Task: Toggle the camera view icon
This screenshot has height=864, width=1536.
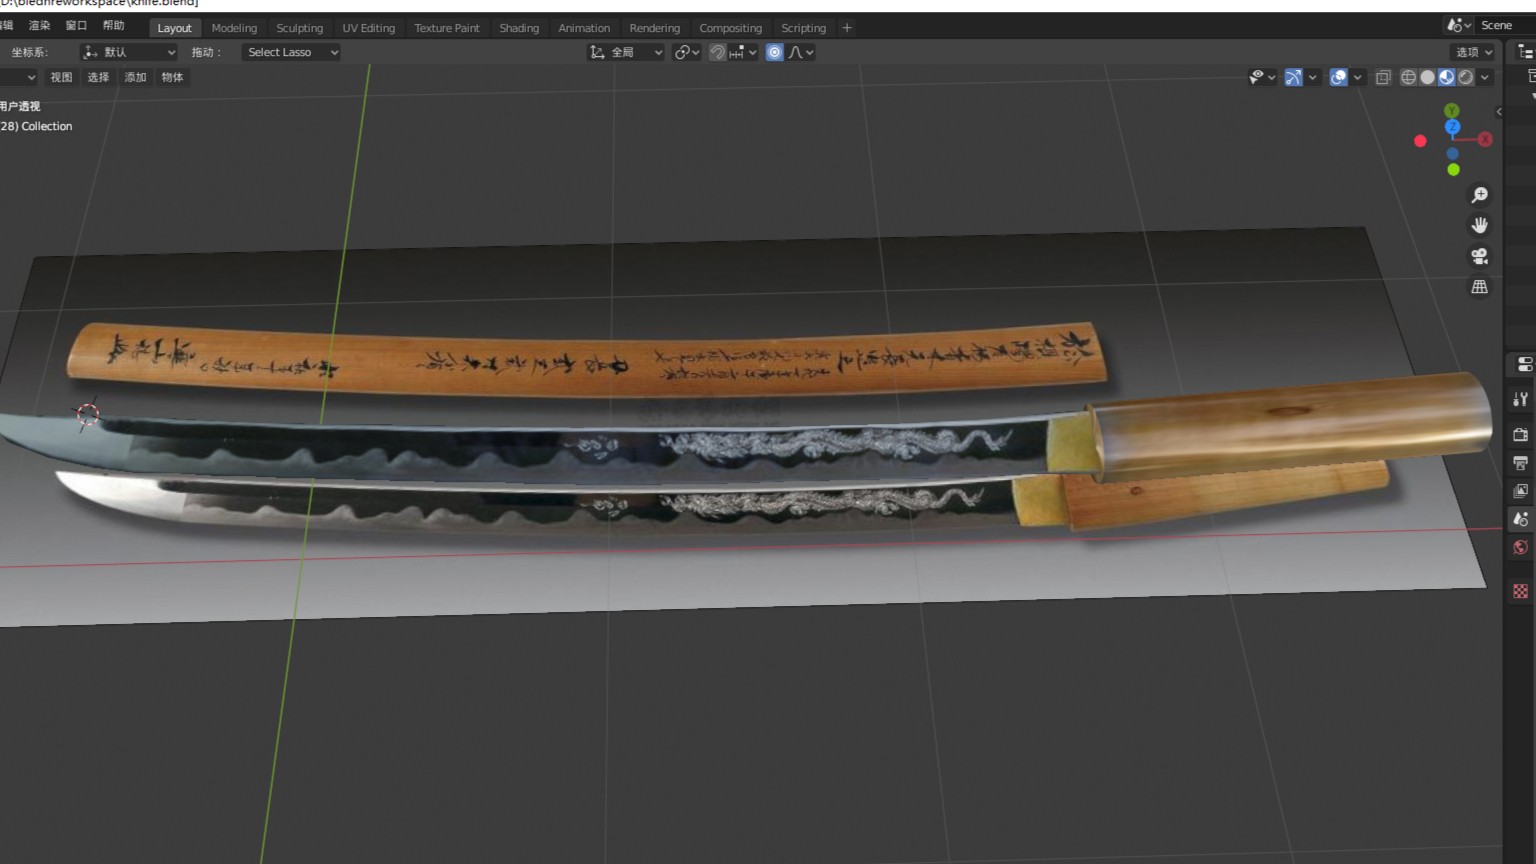Action: pos(1479,256)
